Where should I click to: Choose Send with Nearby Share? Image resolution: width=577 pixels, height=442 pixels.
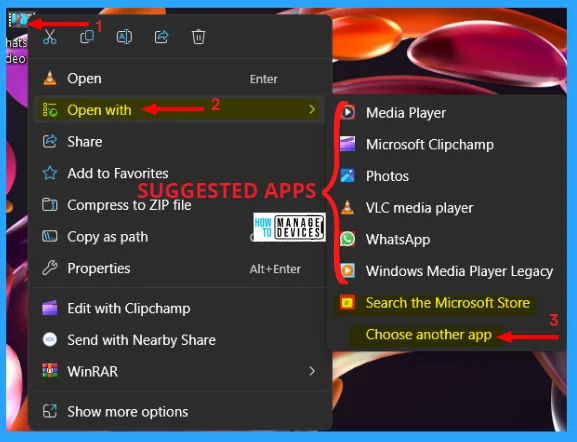point(179,340)
